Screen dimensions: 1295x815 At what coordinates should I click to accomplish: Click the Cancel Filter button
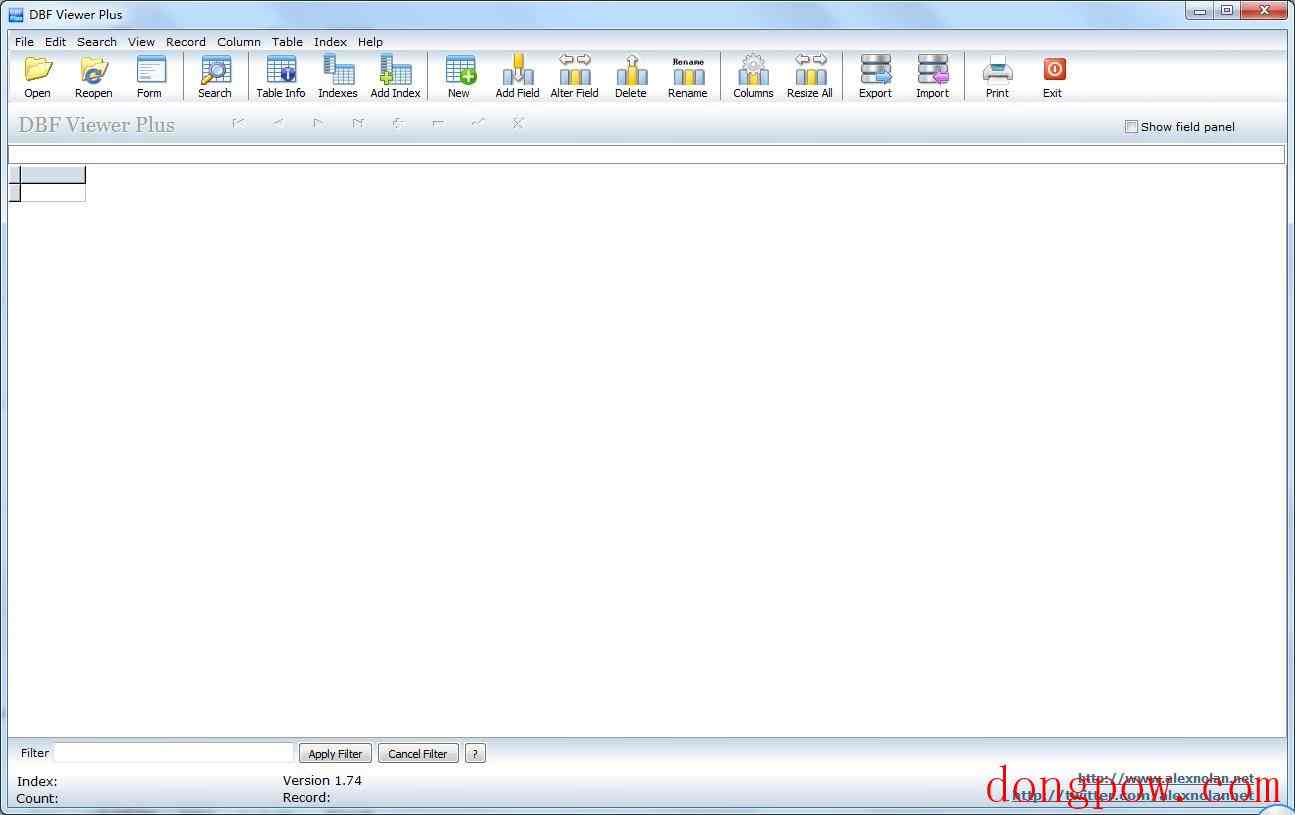click(x=418, y=754)
